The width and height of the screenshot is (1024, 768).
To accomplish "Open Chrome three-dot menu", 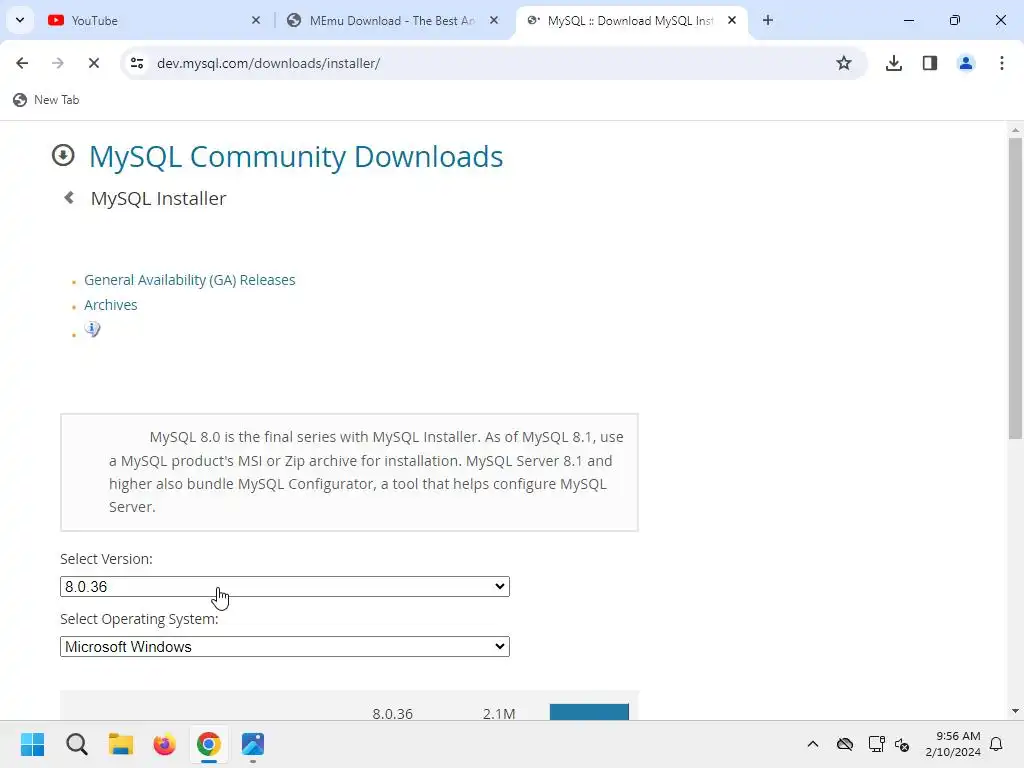I will tap(1002, 63).
